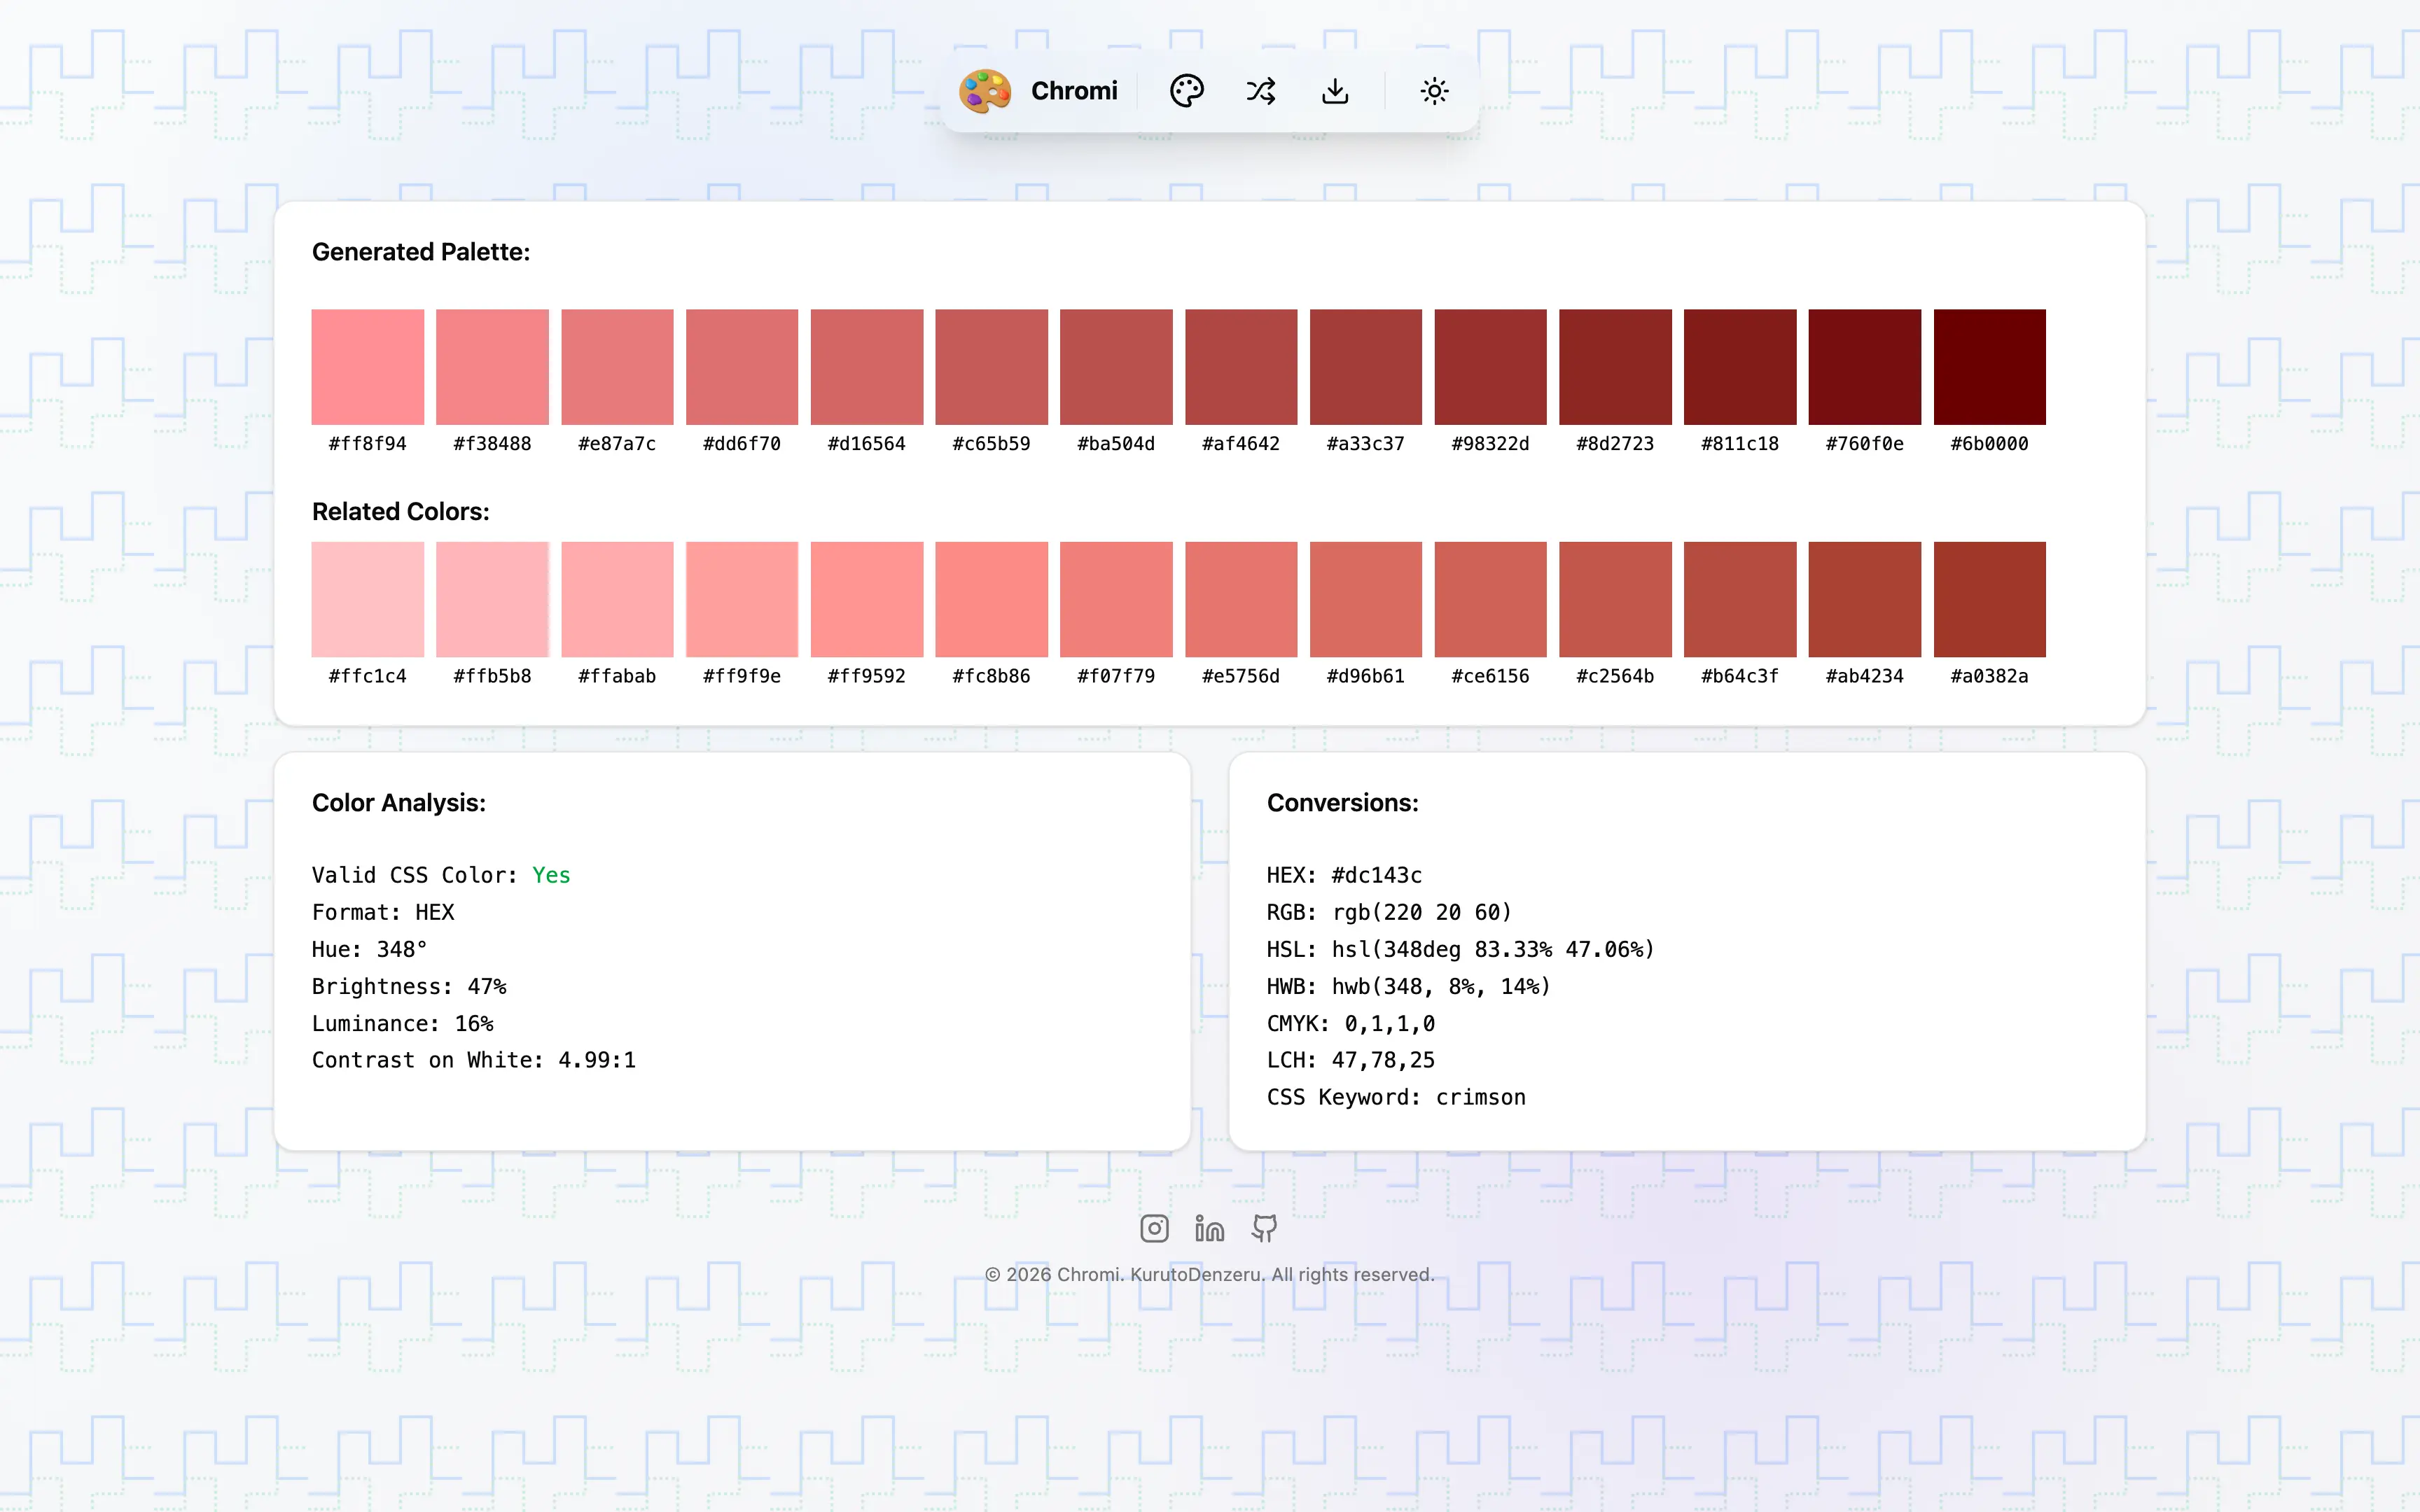This screenshot has height=1512, width=2420.
Task: Open the color picker palette tool
Action: [1186, 90]
